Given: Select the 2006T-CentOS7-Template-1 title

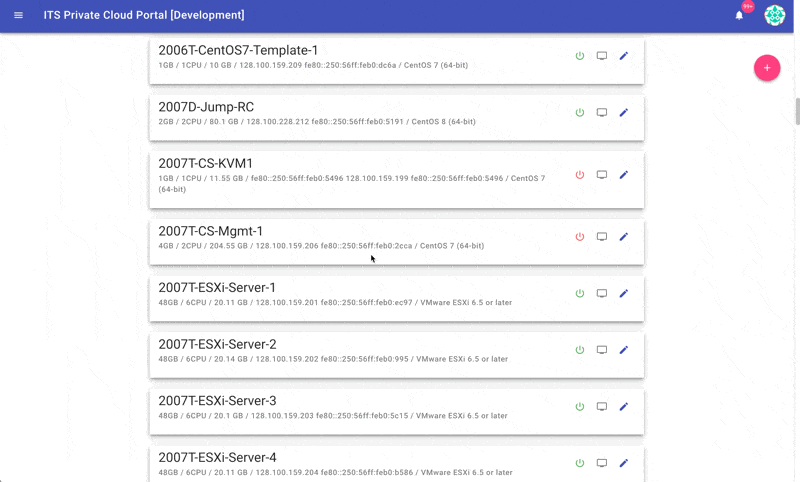Looking at the screenshot, I should point(238,50).
